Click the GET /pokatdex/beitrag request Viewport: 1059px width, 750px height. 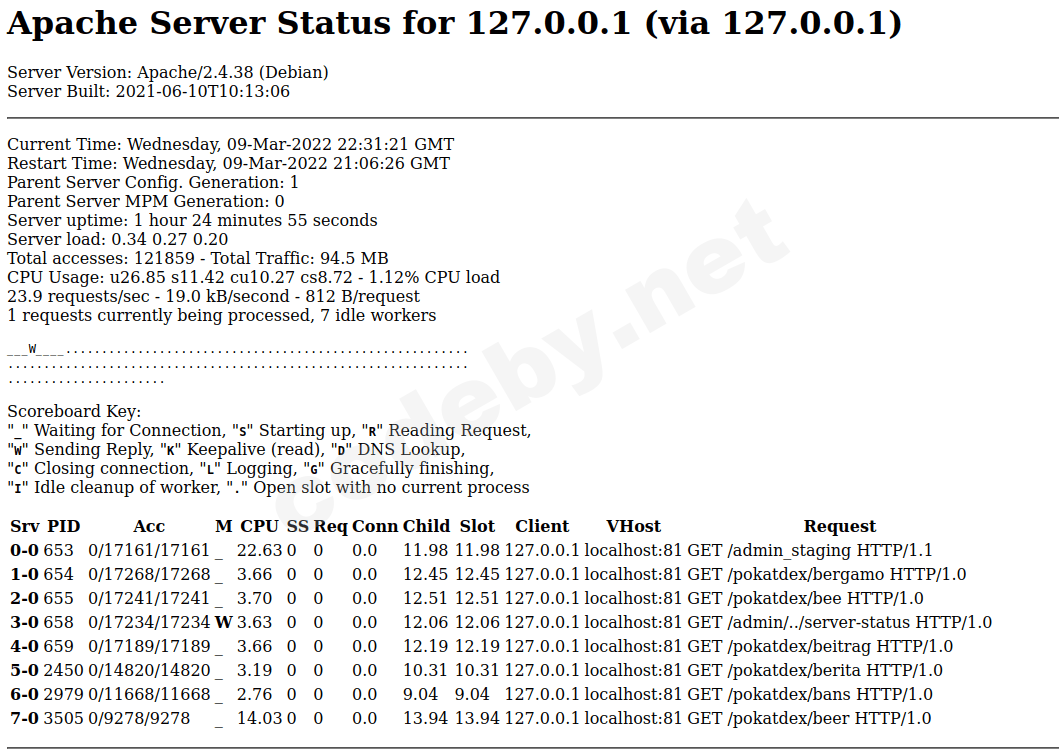click(x=820, y=647)
